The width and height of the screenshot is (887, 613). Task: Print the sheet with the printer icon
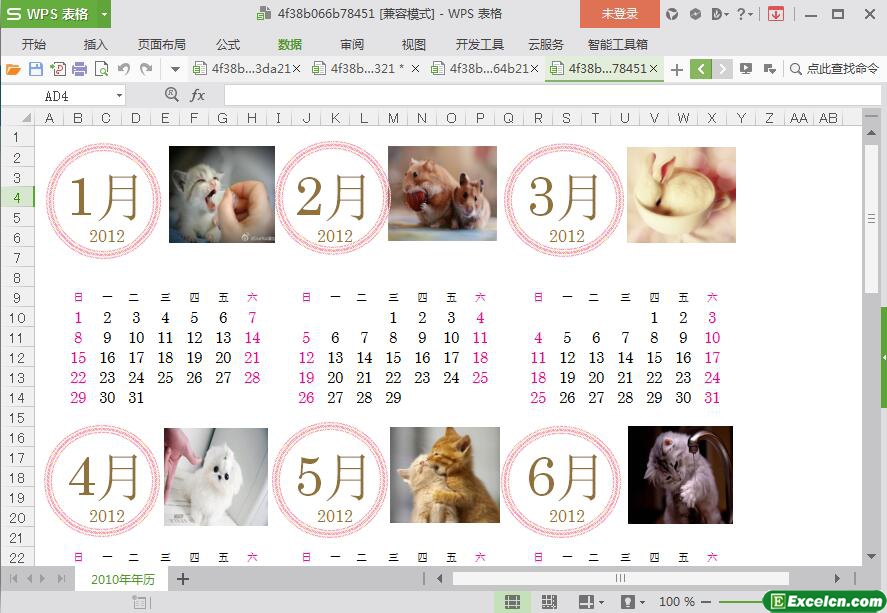coord(80,69)
